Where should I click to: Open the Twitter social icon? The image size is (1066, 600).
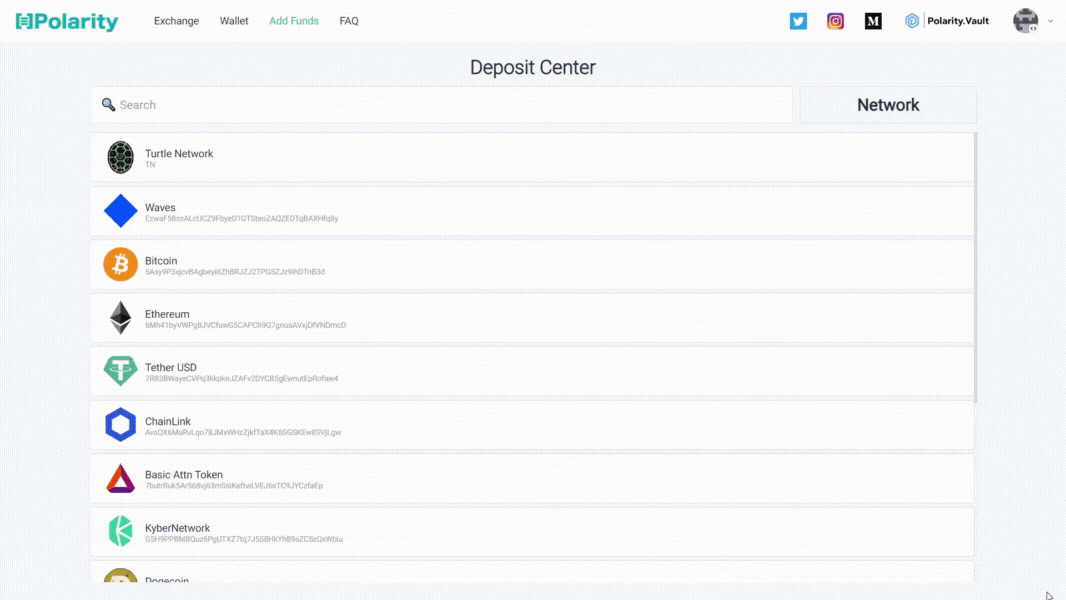798,21
